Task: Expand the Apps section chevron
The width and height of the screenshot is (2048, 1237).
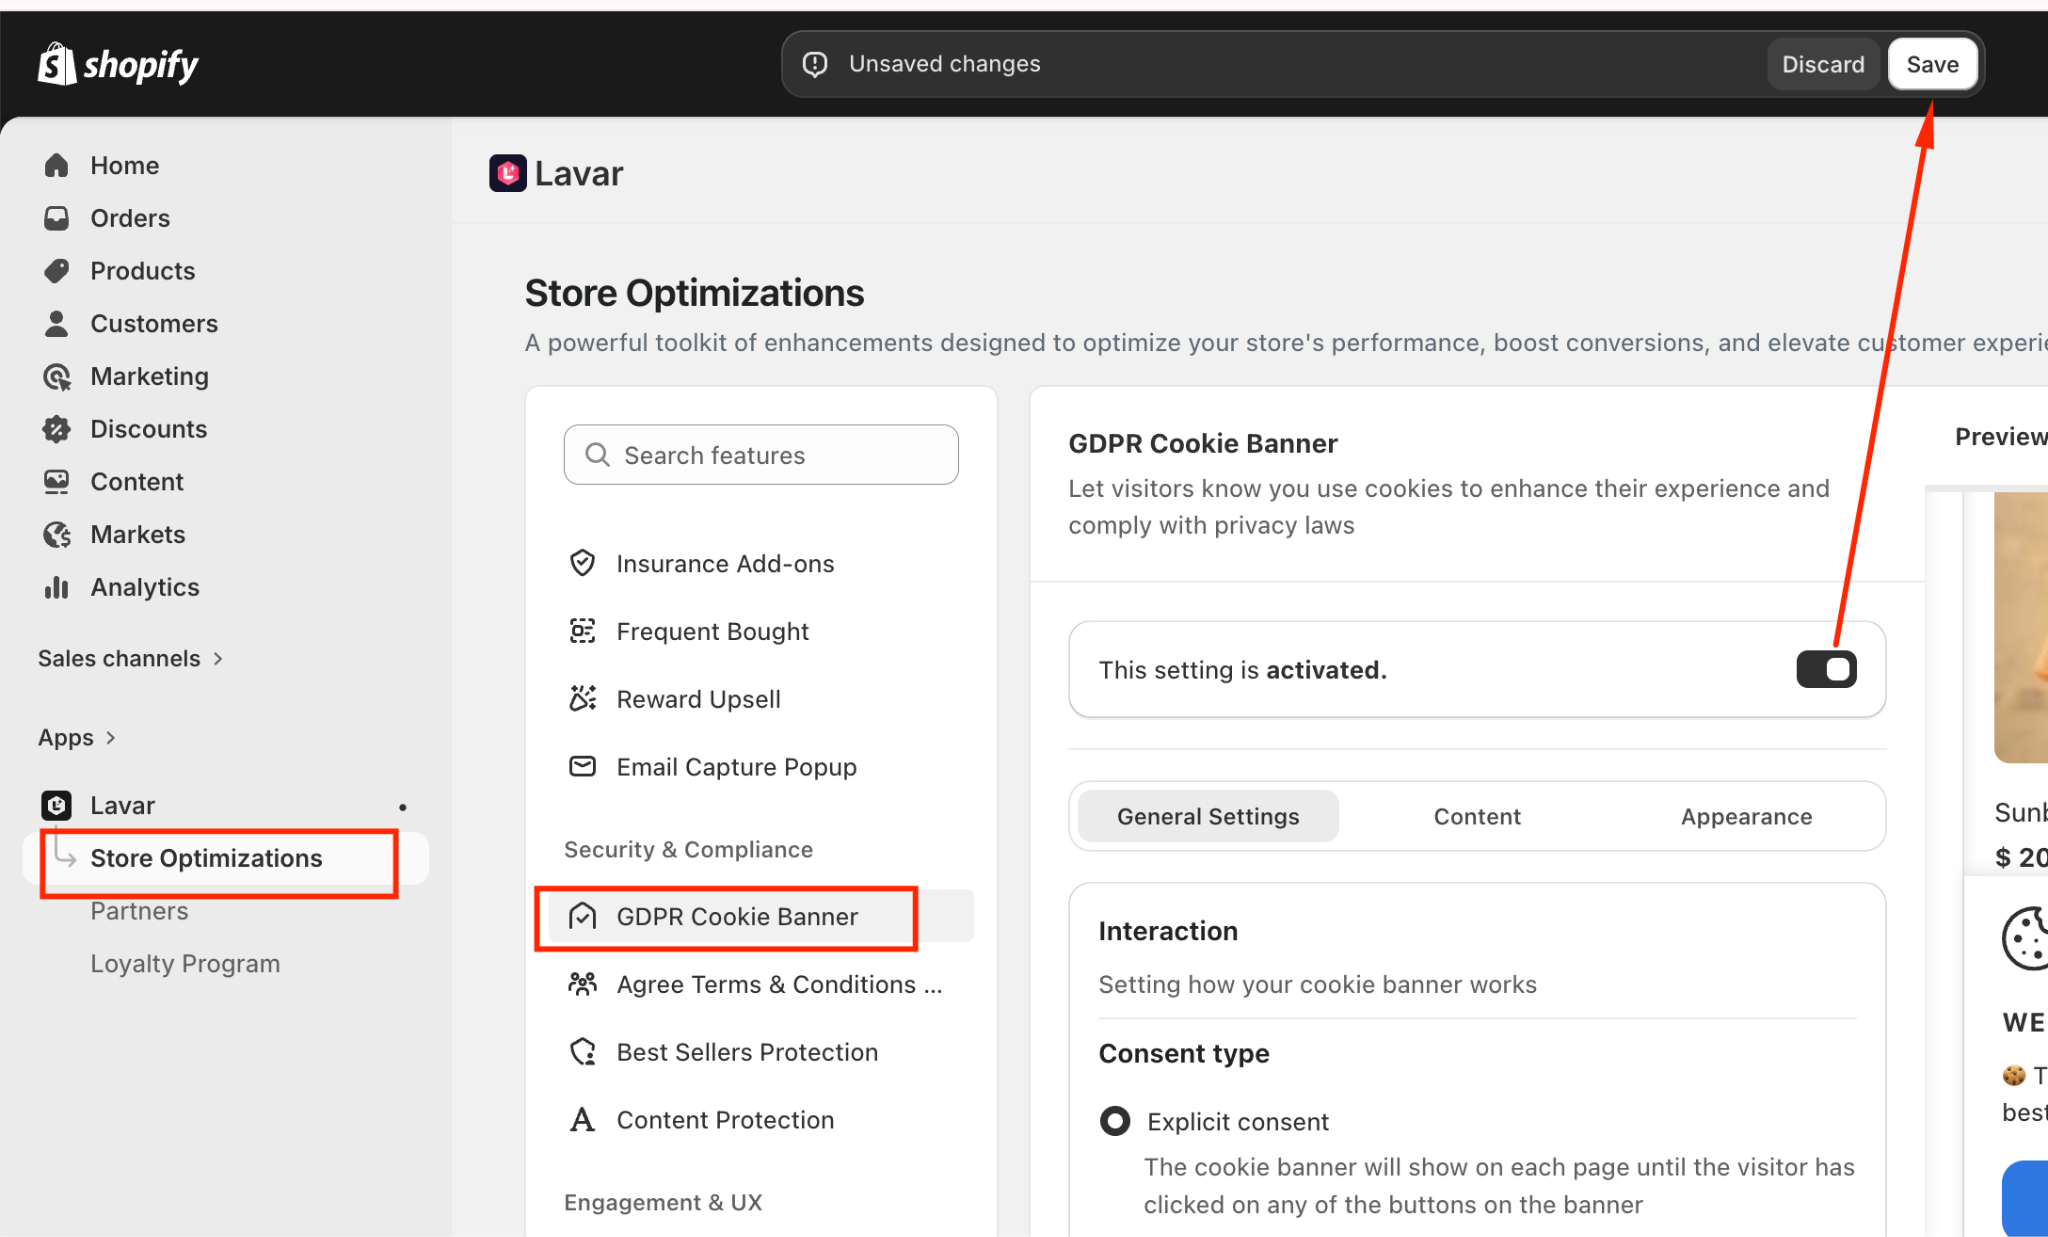Action: 110,738
